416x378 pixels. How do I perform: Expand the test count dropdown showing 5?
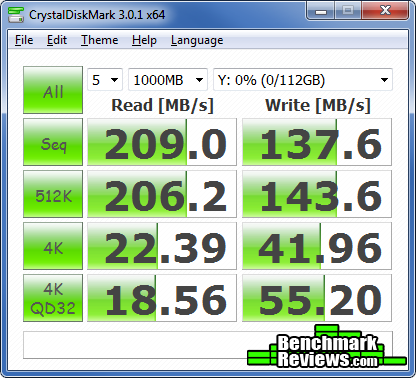coord(105,80)
